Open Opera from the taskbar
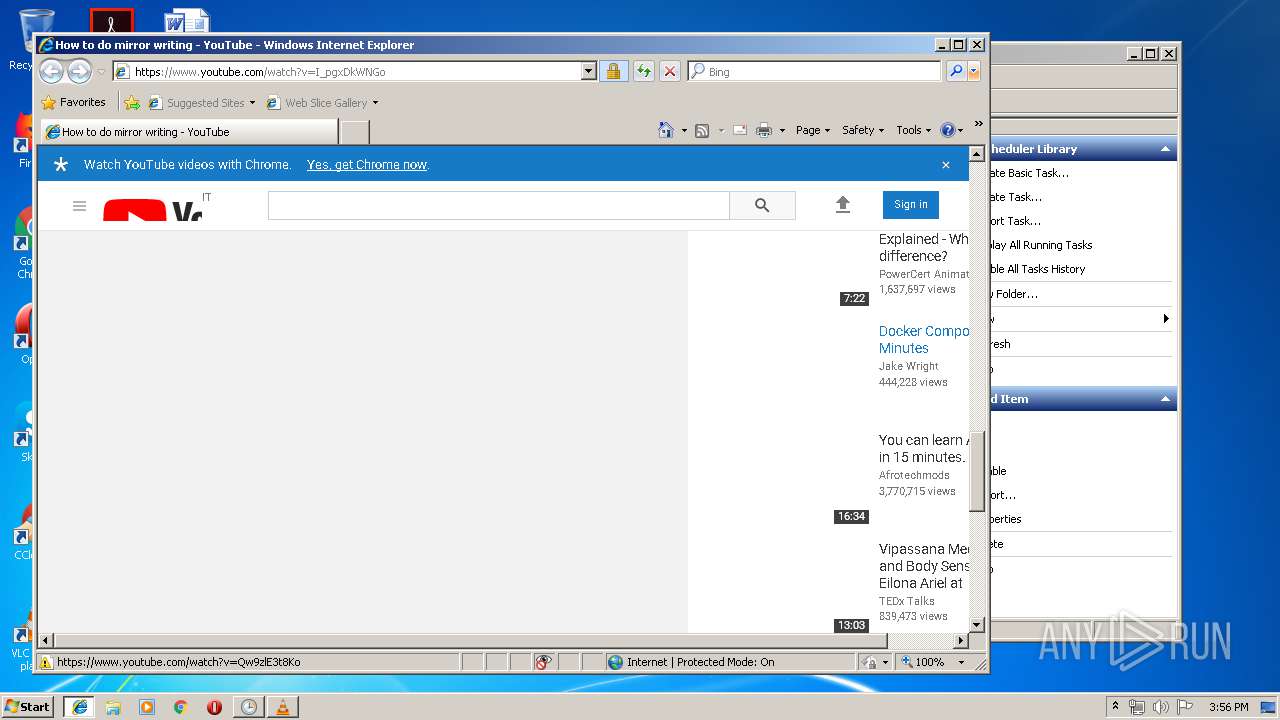The width and height of the screenshot is (1280, 720). pos(215,707)
